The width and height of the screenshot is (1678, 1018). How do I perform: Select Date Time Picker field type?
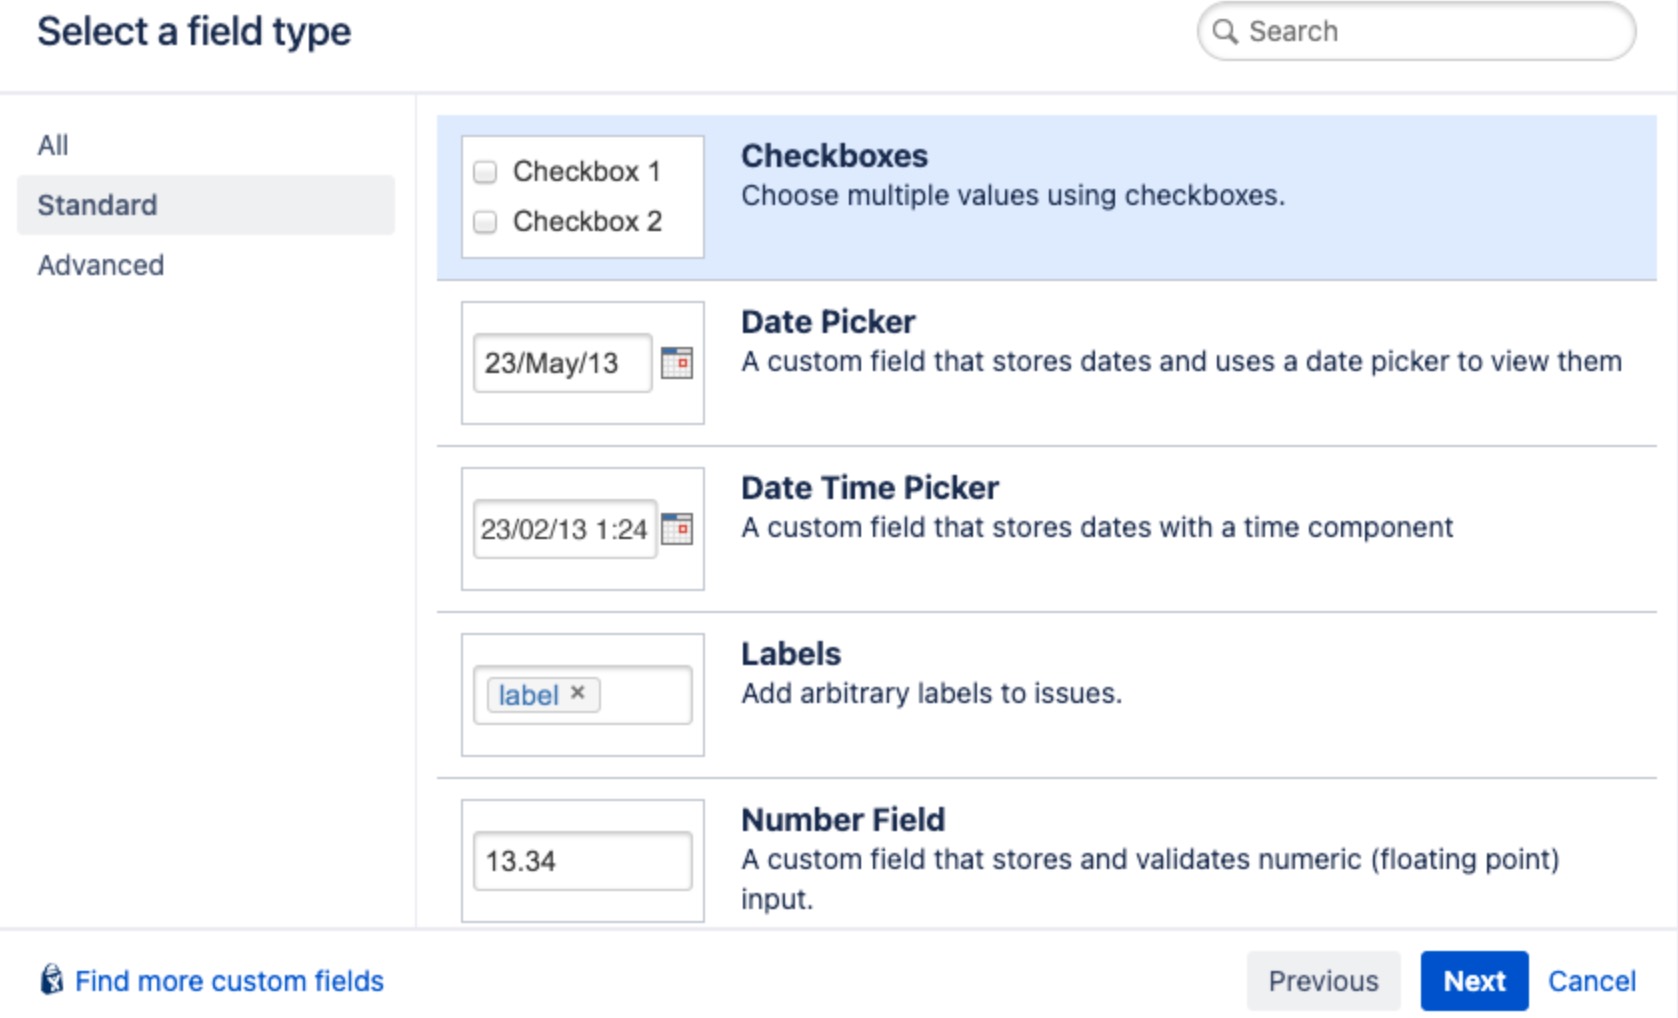(x=1046, y=529)
